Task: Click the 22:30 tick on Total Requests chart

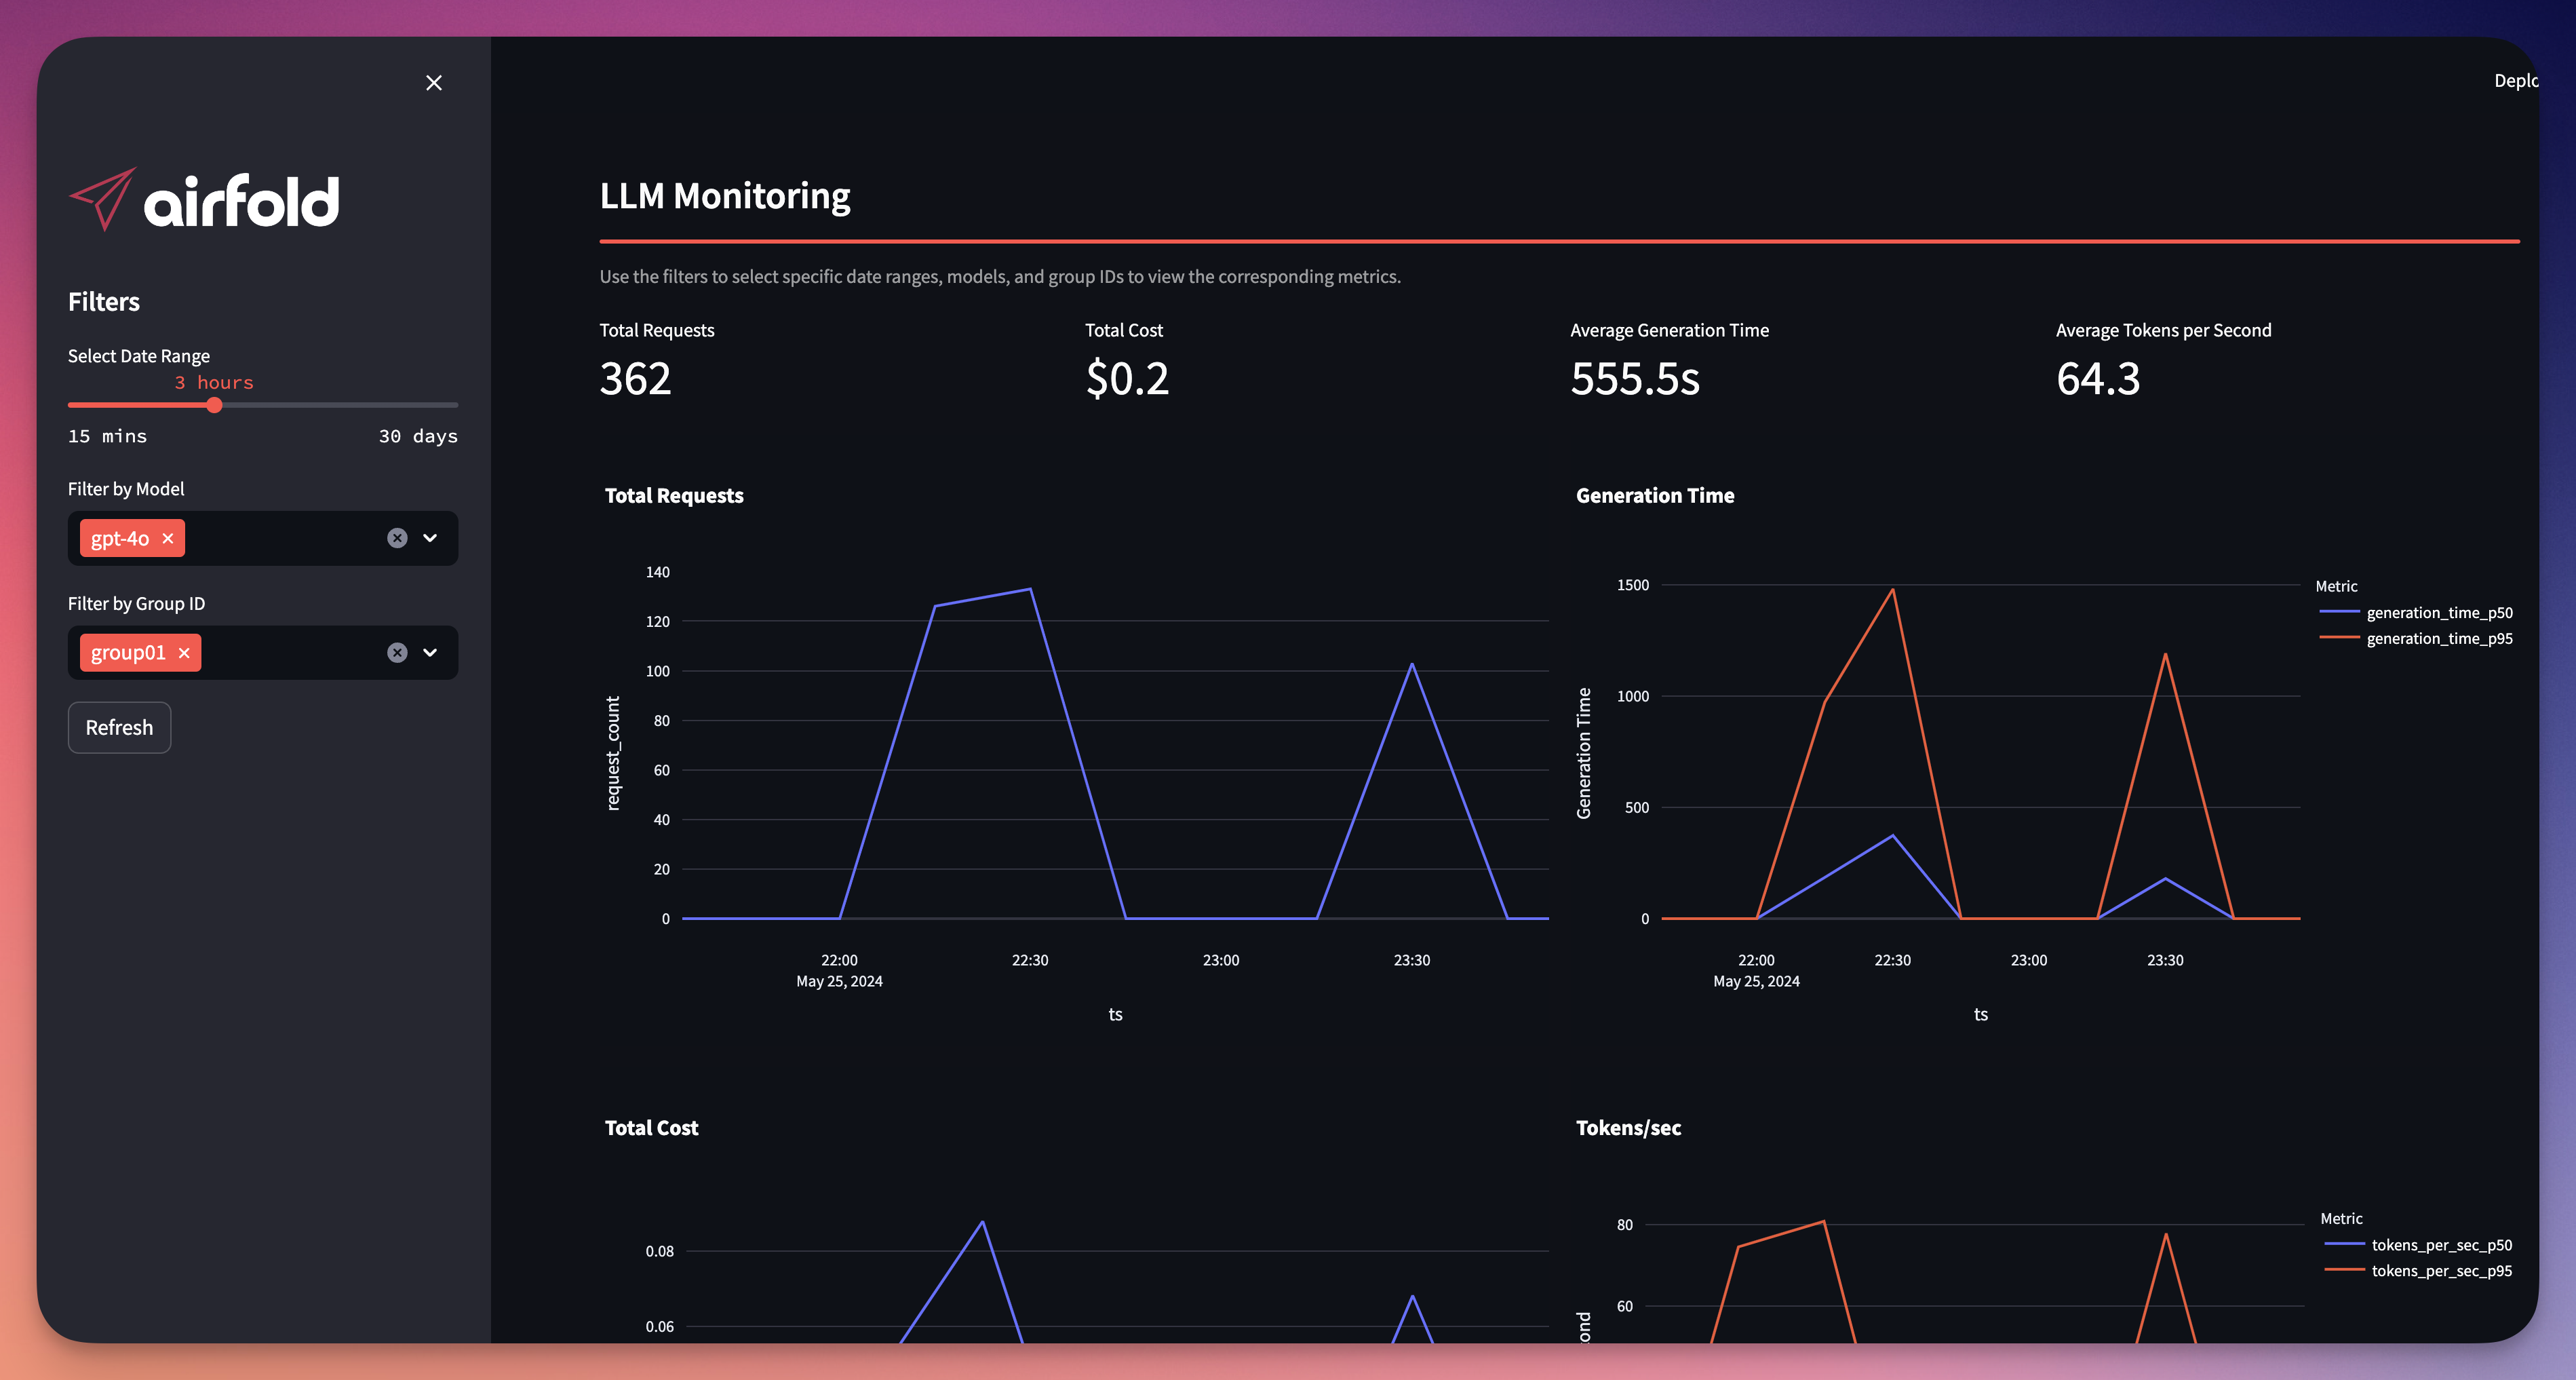Action: pyautogui.click(x=1030, y=960)
